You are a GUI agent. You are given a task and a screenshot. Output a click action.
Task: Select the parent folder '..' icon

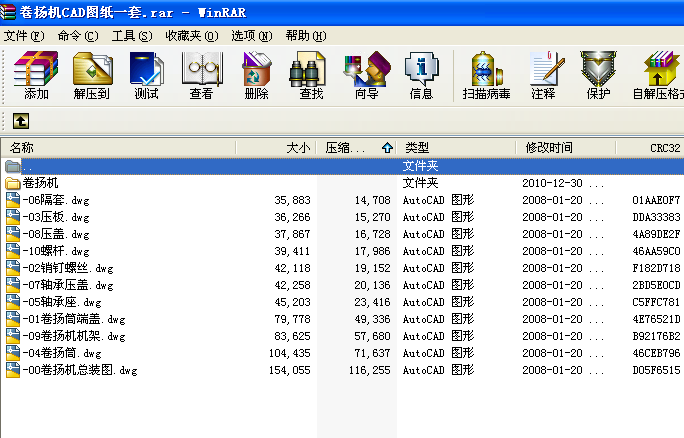13,166
